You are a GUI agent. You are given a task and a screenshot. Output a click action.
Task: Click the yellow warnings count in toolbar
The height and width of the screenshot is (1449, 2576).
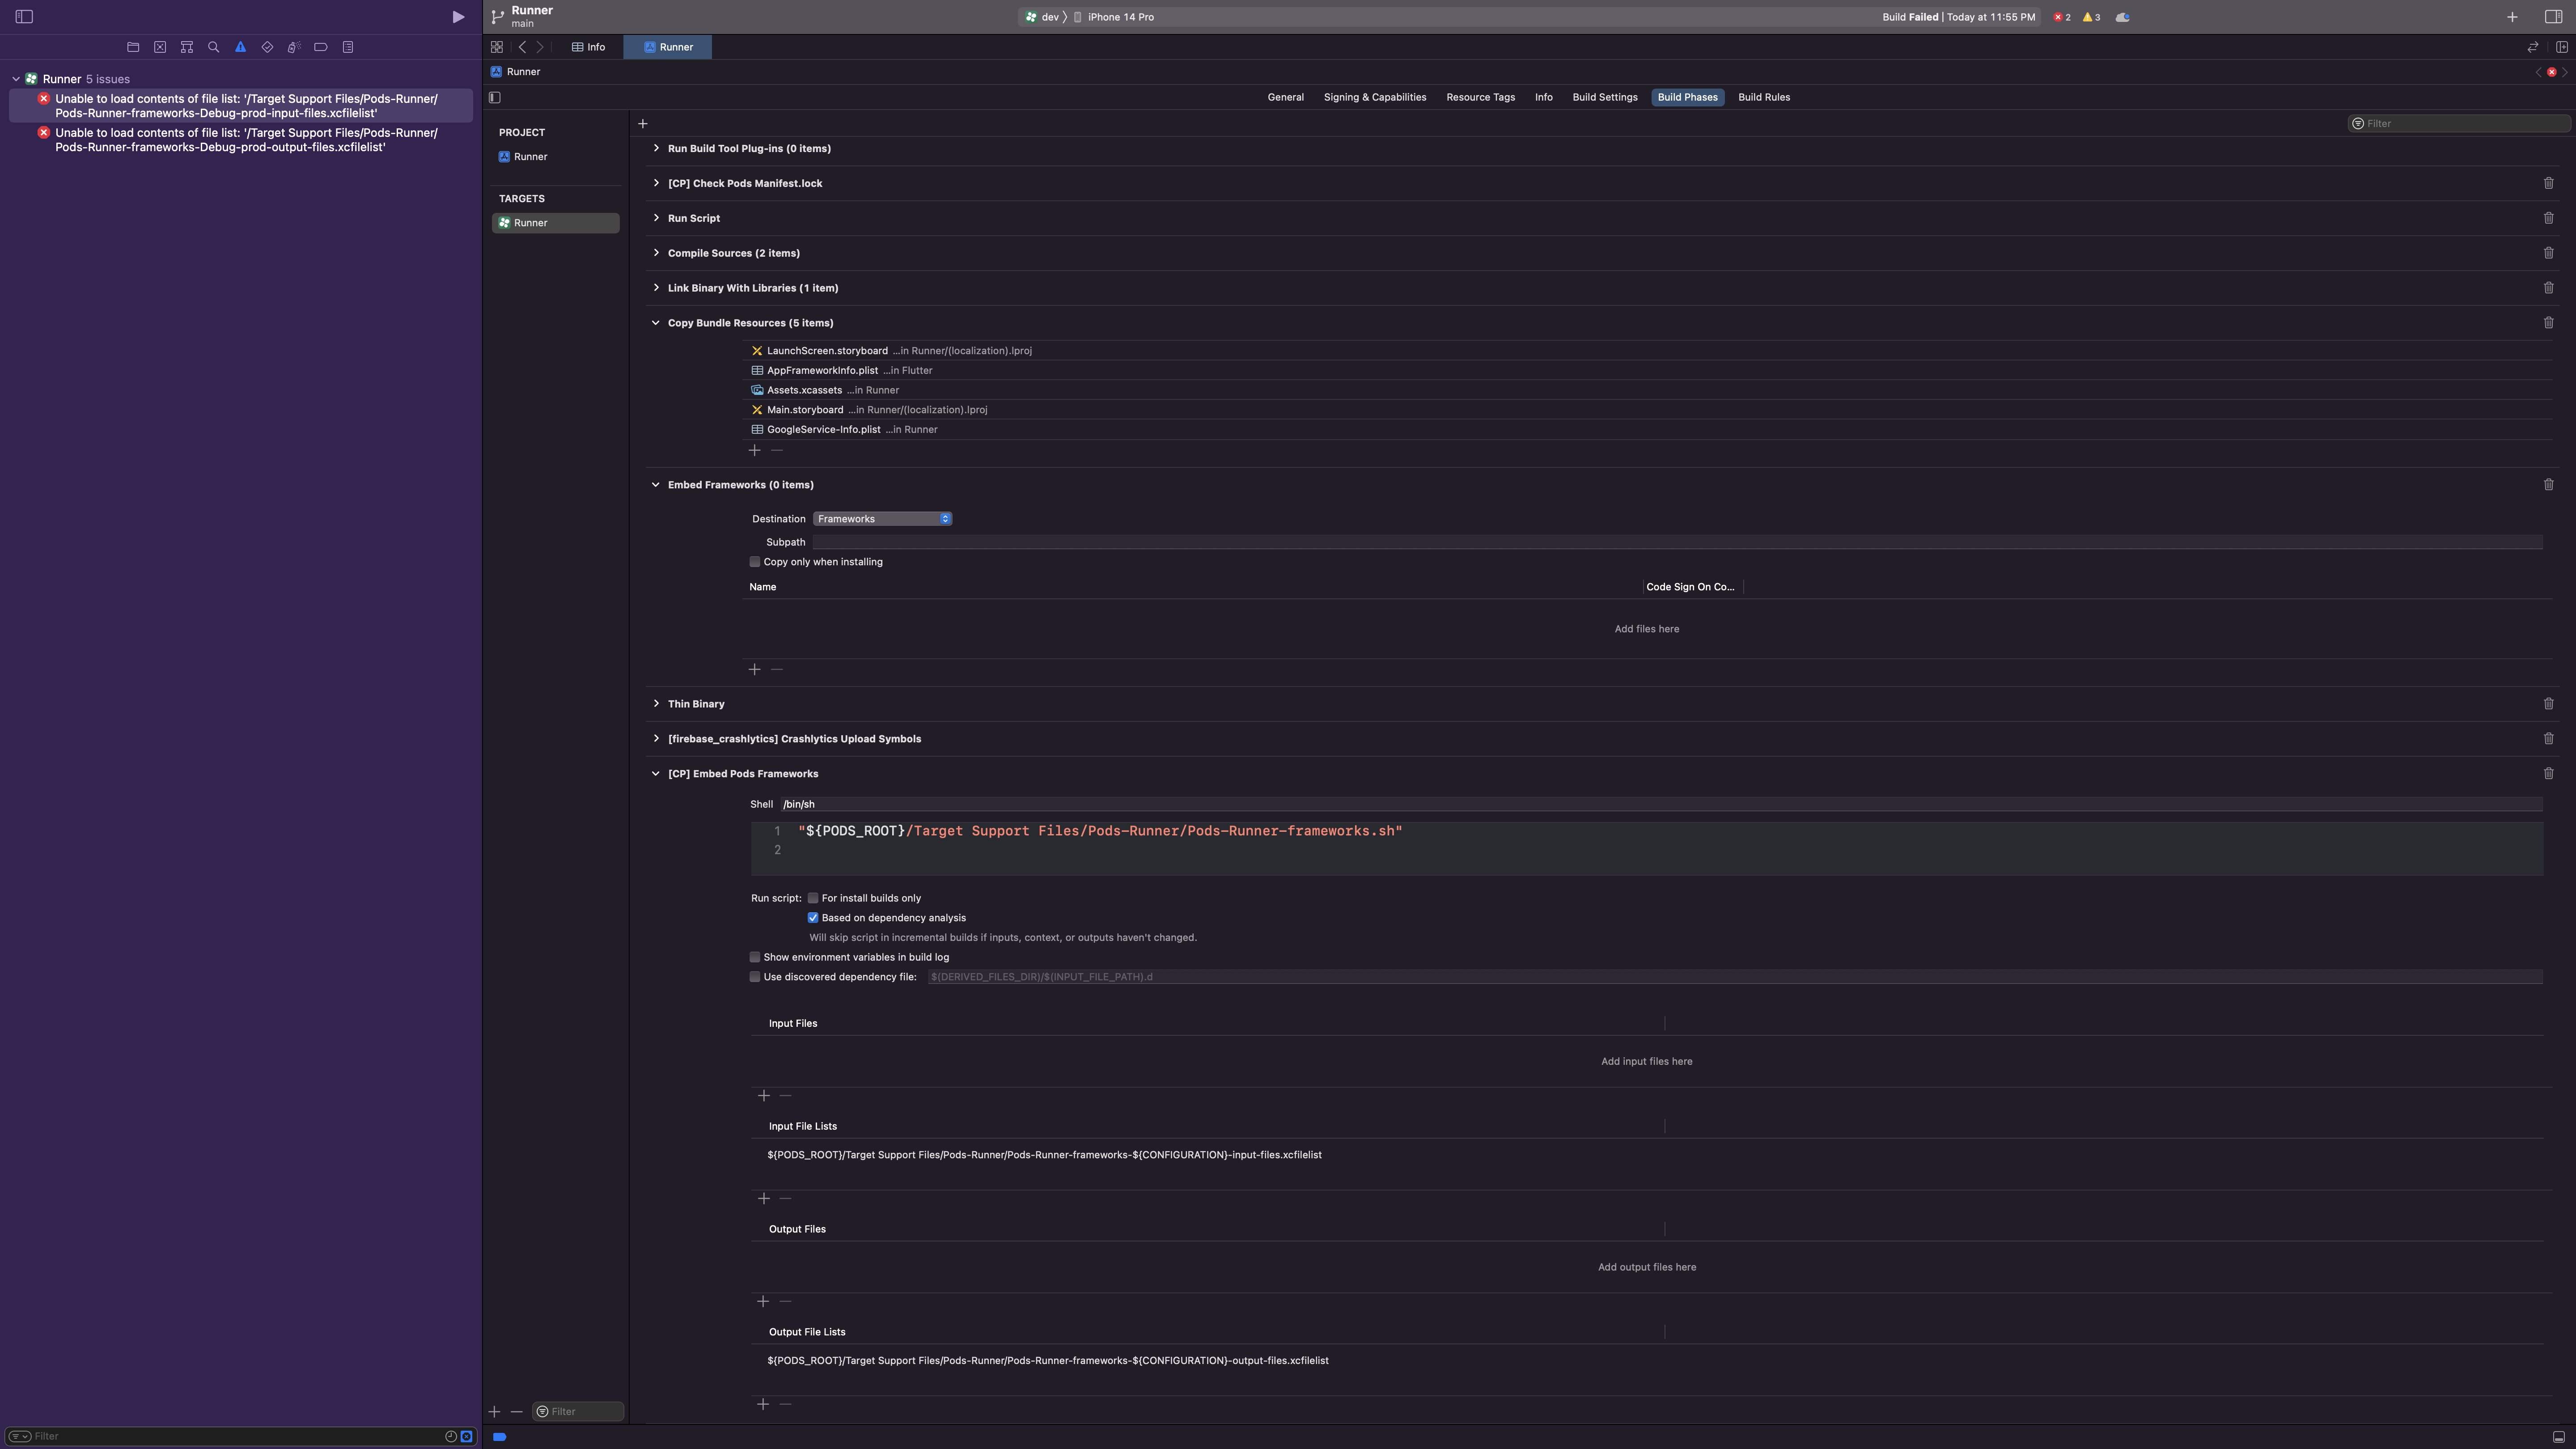point(2091,17)
